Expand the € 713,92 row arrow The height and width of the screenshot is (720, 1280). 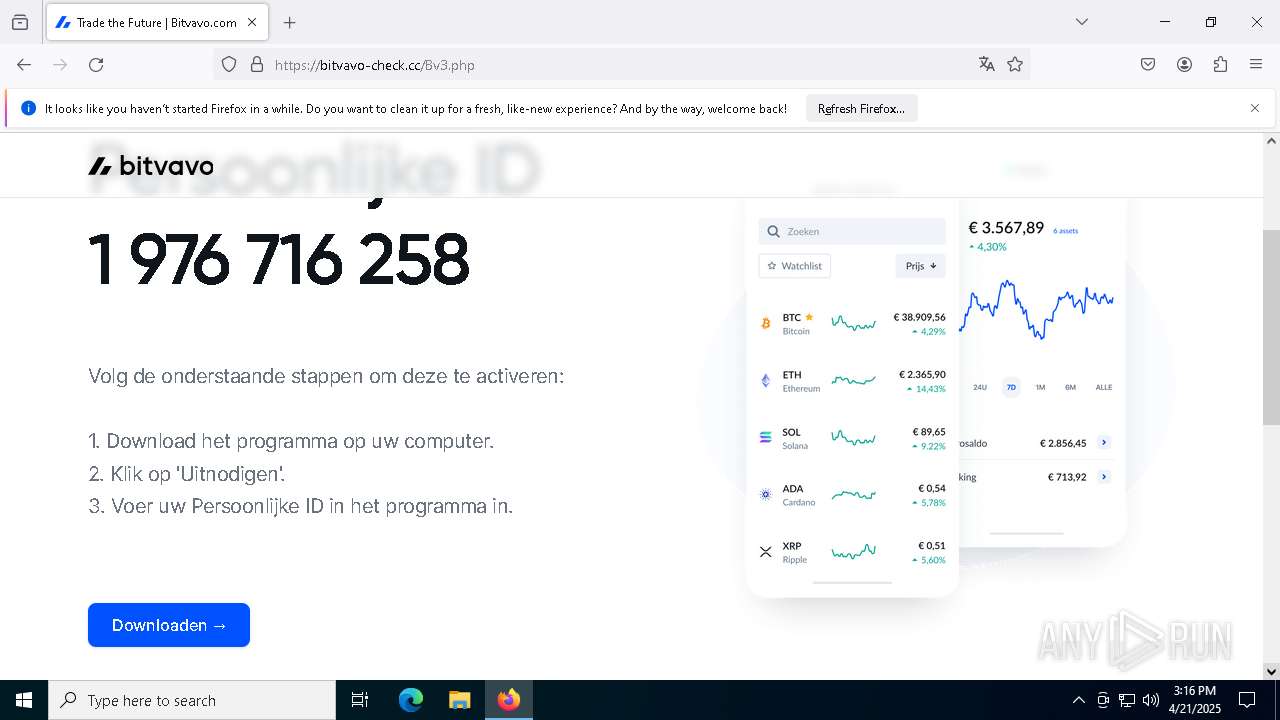pyautogui.click(x=1104, y=477)
